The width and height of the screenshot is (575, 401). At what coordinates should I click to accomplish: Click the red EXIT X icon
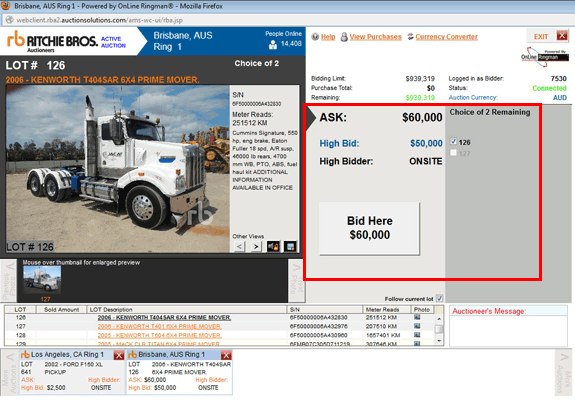click(x=562, y=36)
